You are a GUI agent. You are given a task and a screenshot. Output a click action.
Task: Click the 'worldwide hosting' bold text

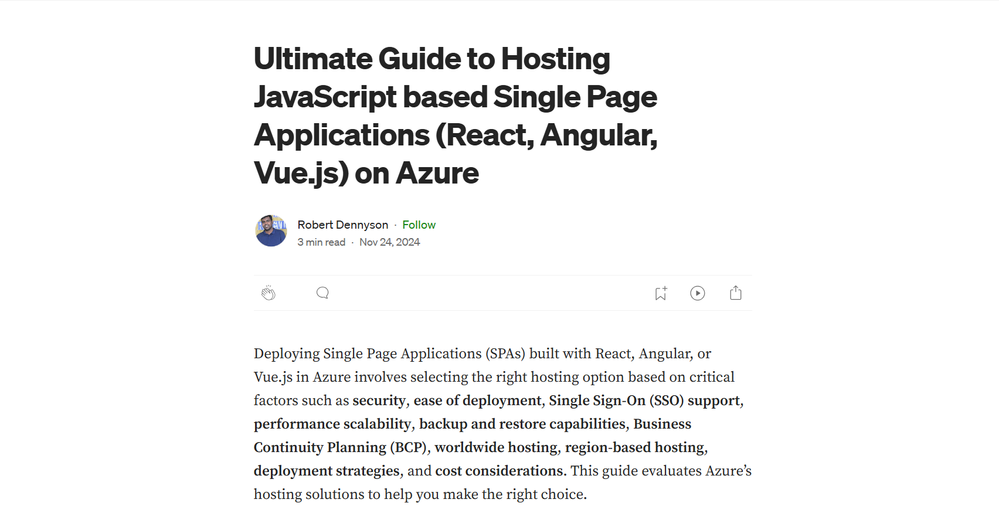(496, 448)
